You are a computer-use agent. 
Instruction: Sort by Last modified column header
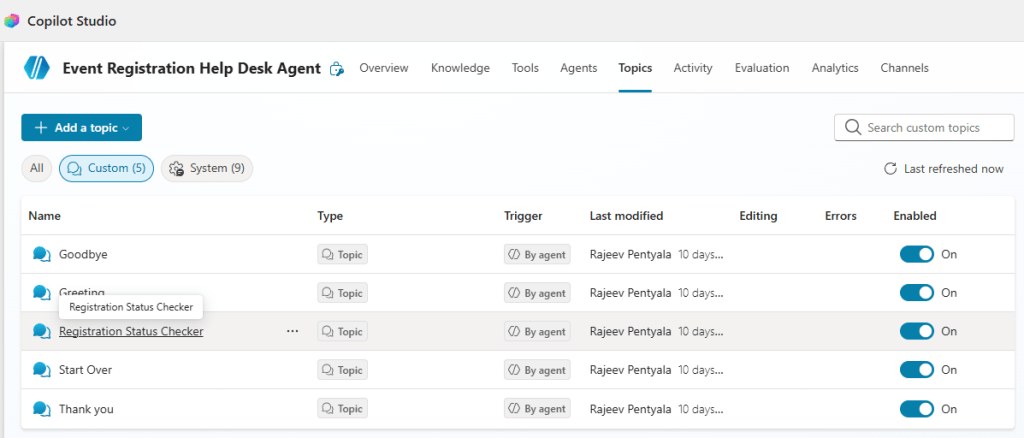(x=626, y=216)
